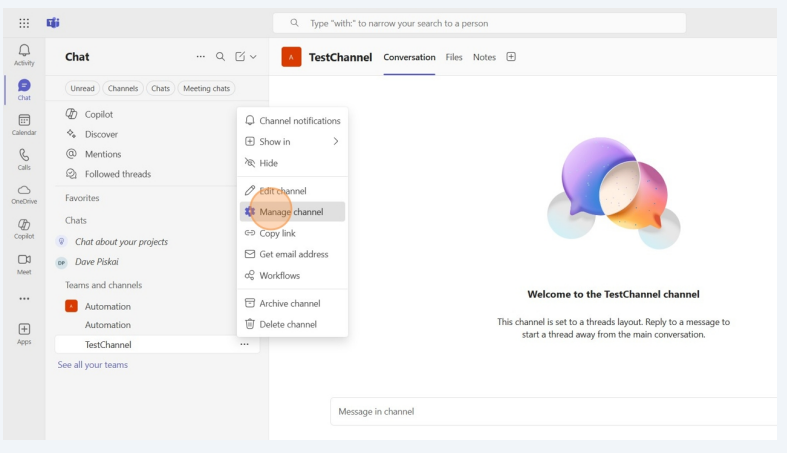Open Calendar from the left rail
This screenshot has width=787, height=453.
coord(24,124)
